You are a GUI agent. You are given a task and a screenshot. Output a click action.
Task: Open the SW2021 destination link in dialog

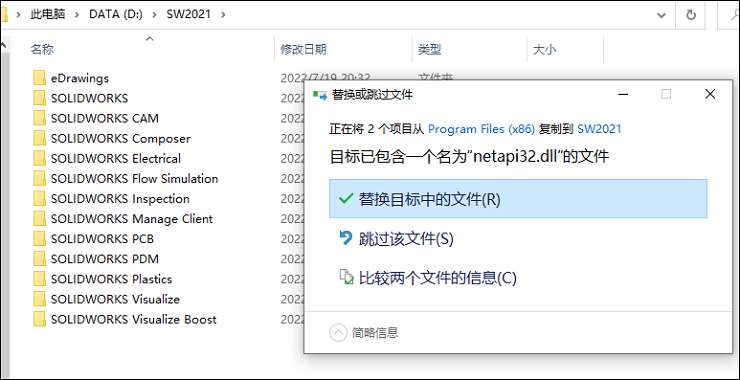[599, 129]
